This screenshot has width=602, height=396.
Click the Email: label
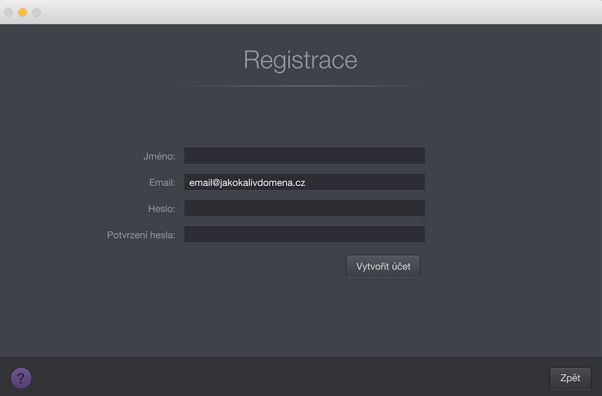162,182
